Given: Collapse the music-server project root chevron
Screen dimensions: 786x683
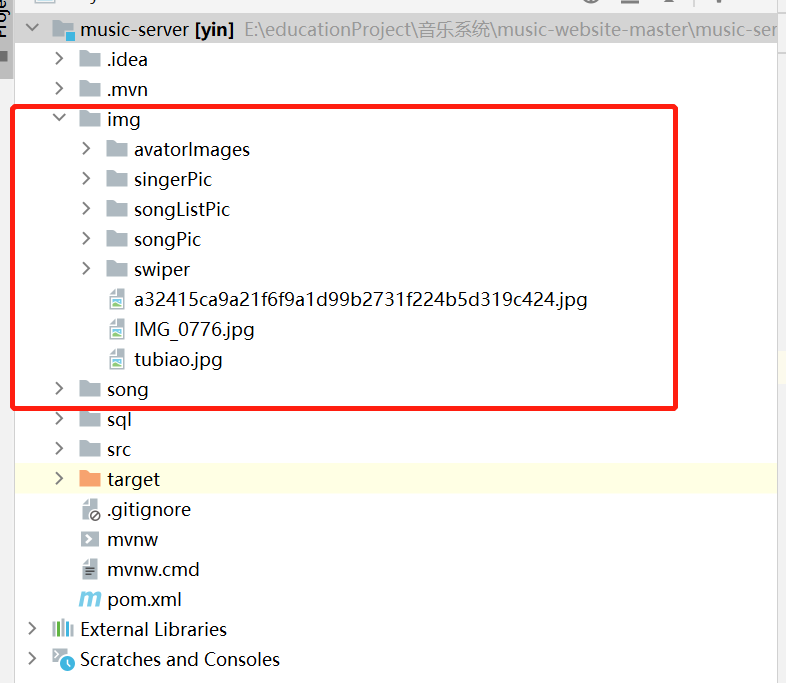Looking at the screenshot, I should (32, 28).
